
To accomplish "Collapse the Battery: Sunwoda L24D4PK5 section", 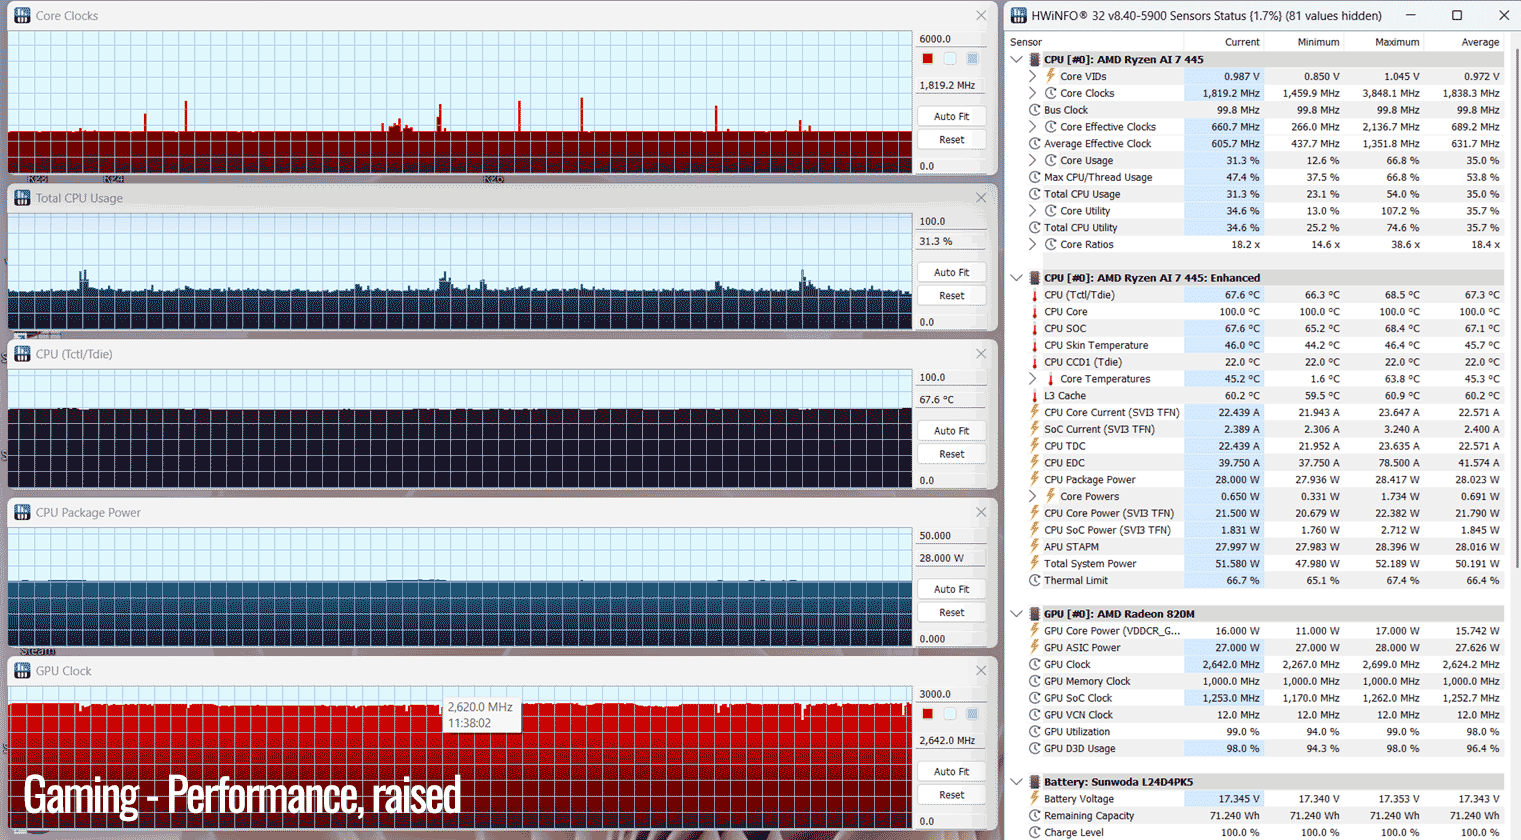I will [1017, 782].
